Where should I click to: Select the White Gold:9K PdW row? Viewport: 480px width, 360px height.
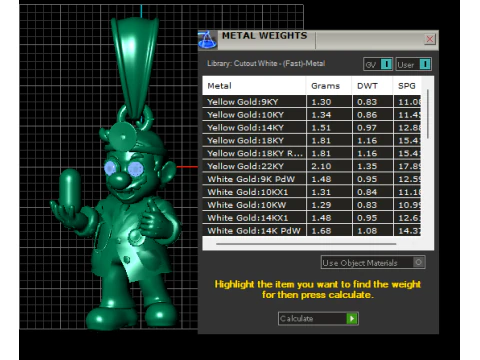coord(311,179)
